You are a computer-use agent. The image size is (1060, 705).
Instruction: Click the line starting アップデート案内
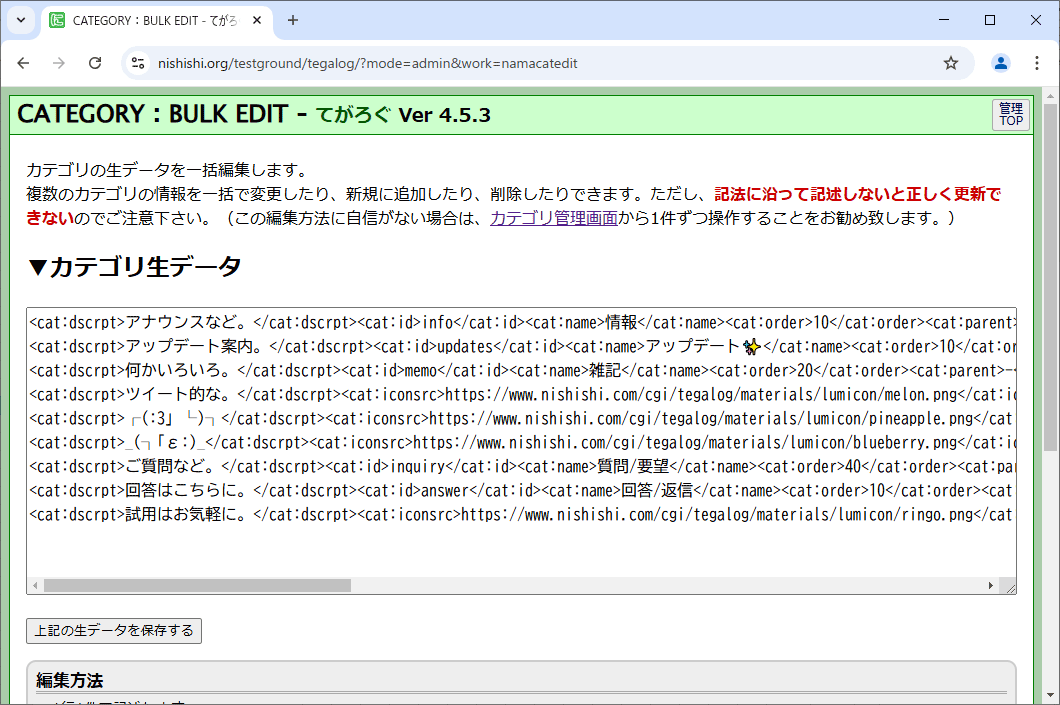coord(523,347)
